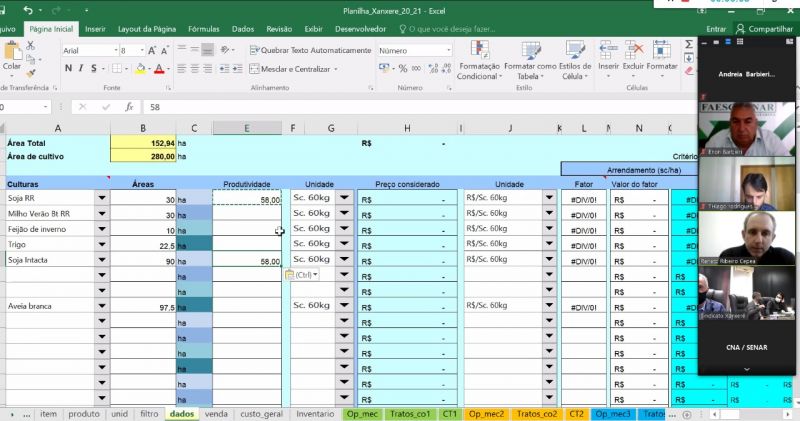The width and height of the screenshot is (800, 421).
Task: Align text right in ribbon
Action: click(x=207, y=68)
